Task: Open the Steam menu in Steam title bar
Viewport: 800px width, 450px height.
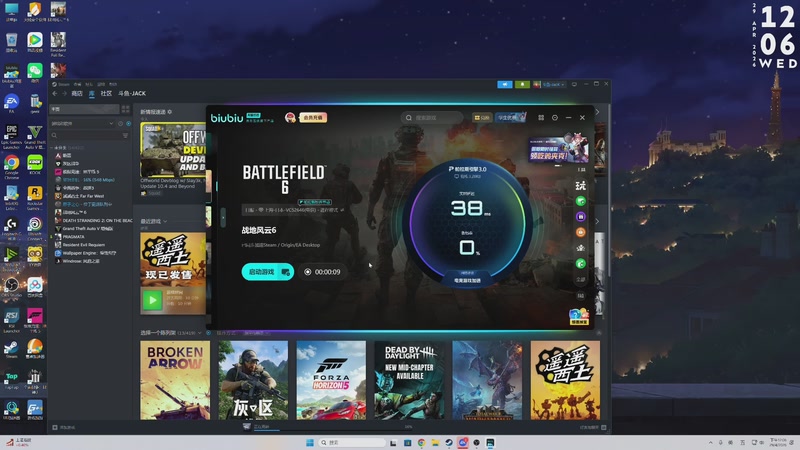Action: pyautogui.click(x=61, y=84)
